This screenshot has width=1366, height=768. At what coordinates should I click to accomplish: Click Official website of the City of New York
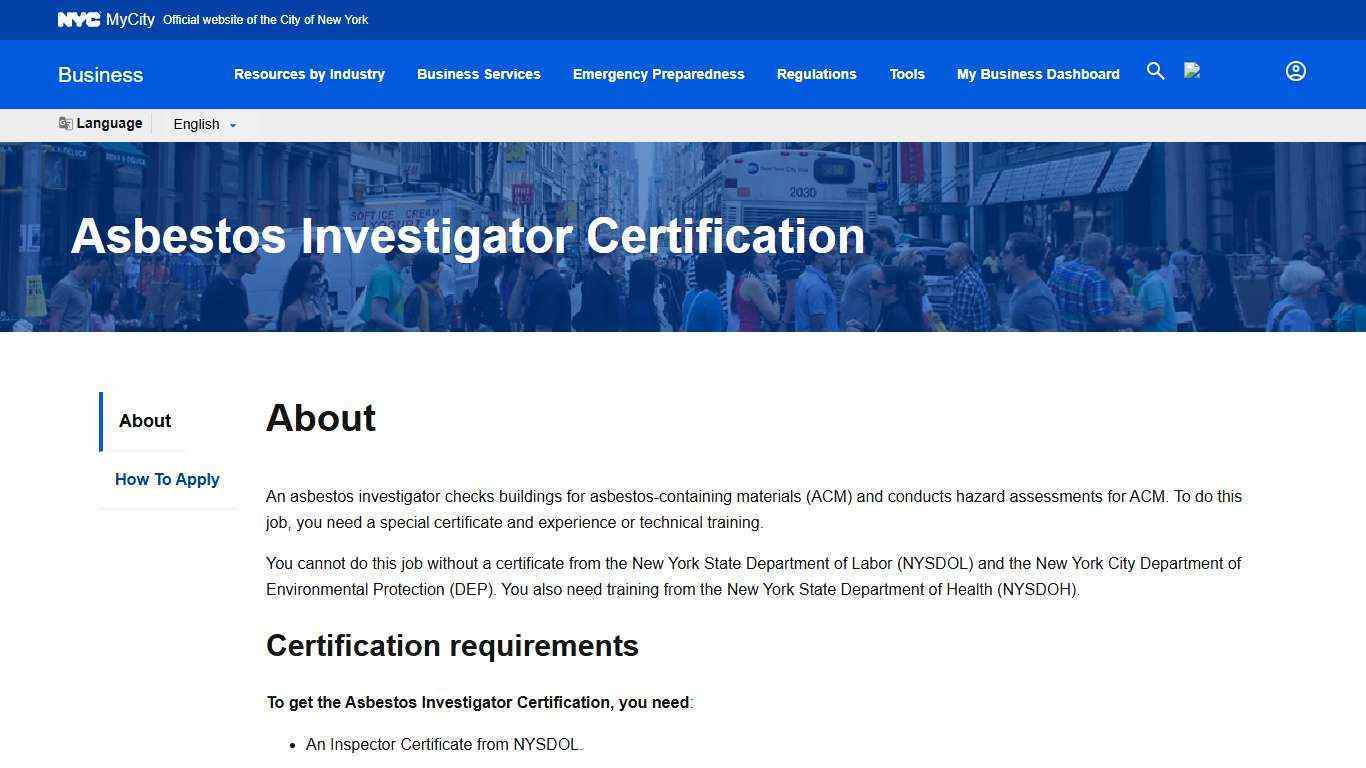[265, 19]
